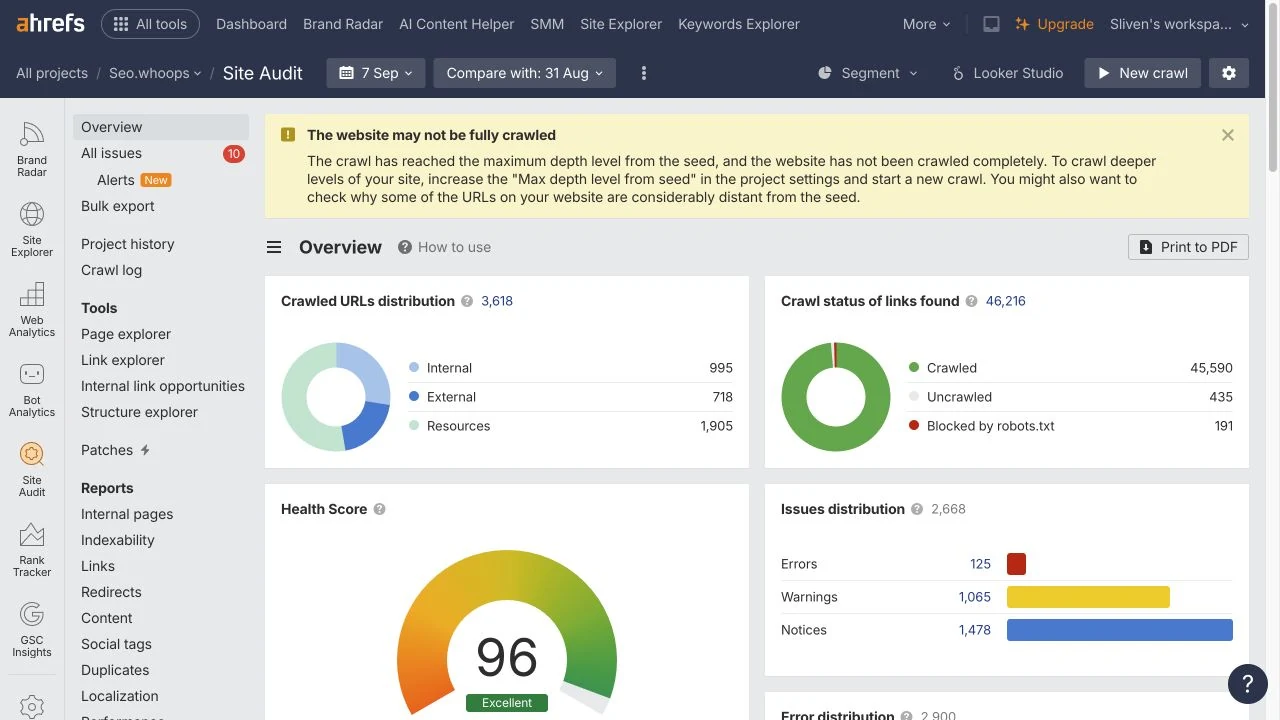Click help icon beside Issues distribution

click(x=916, y=509)
